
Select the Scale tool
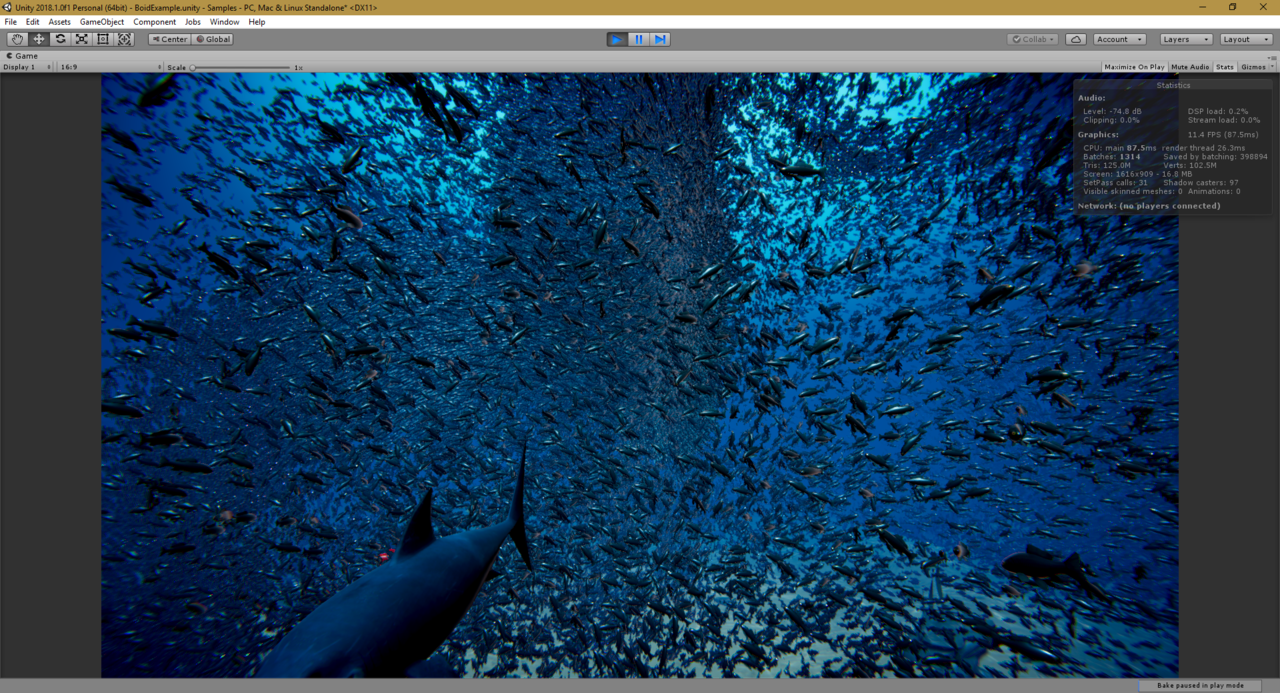click(82, 39)
